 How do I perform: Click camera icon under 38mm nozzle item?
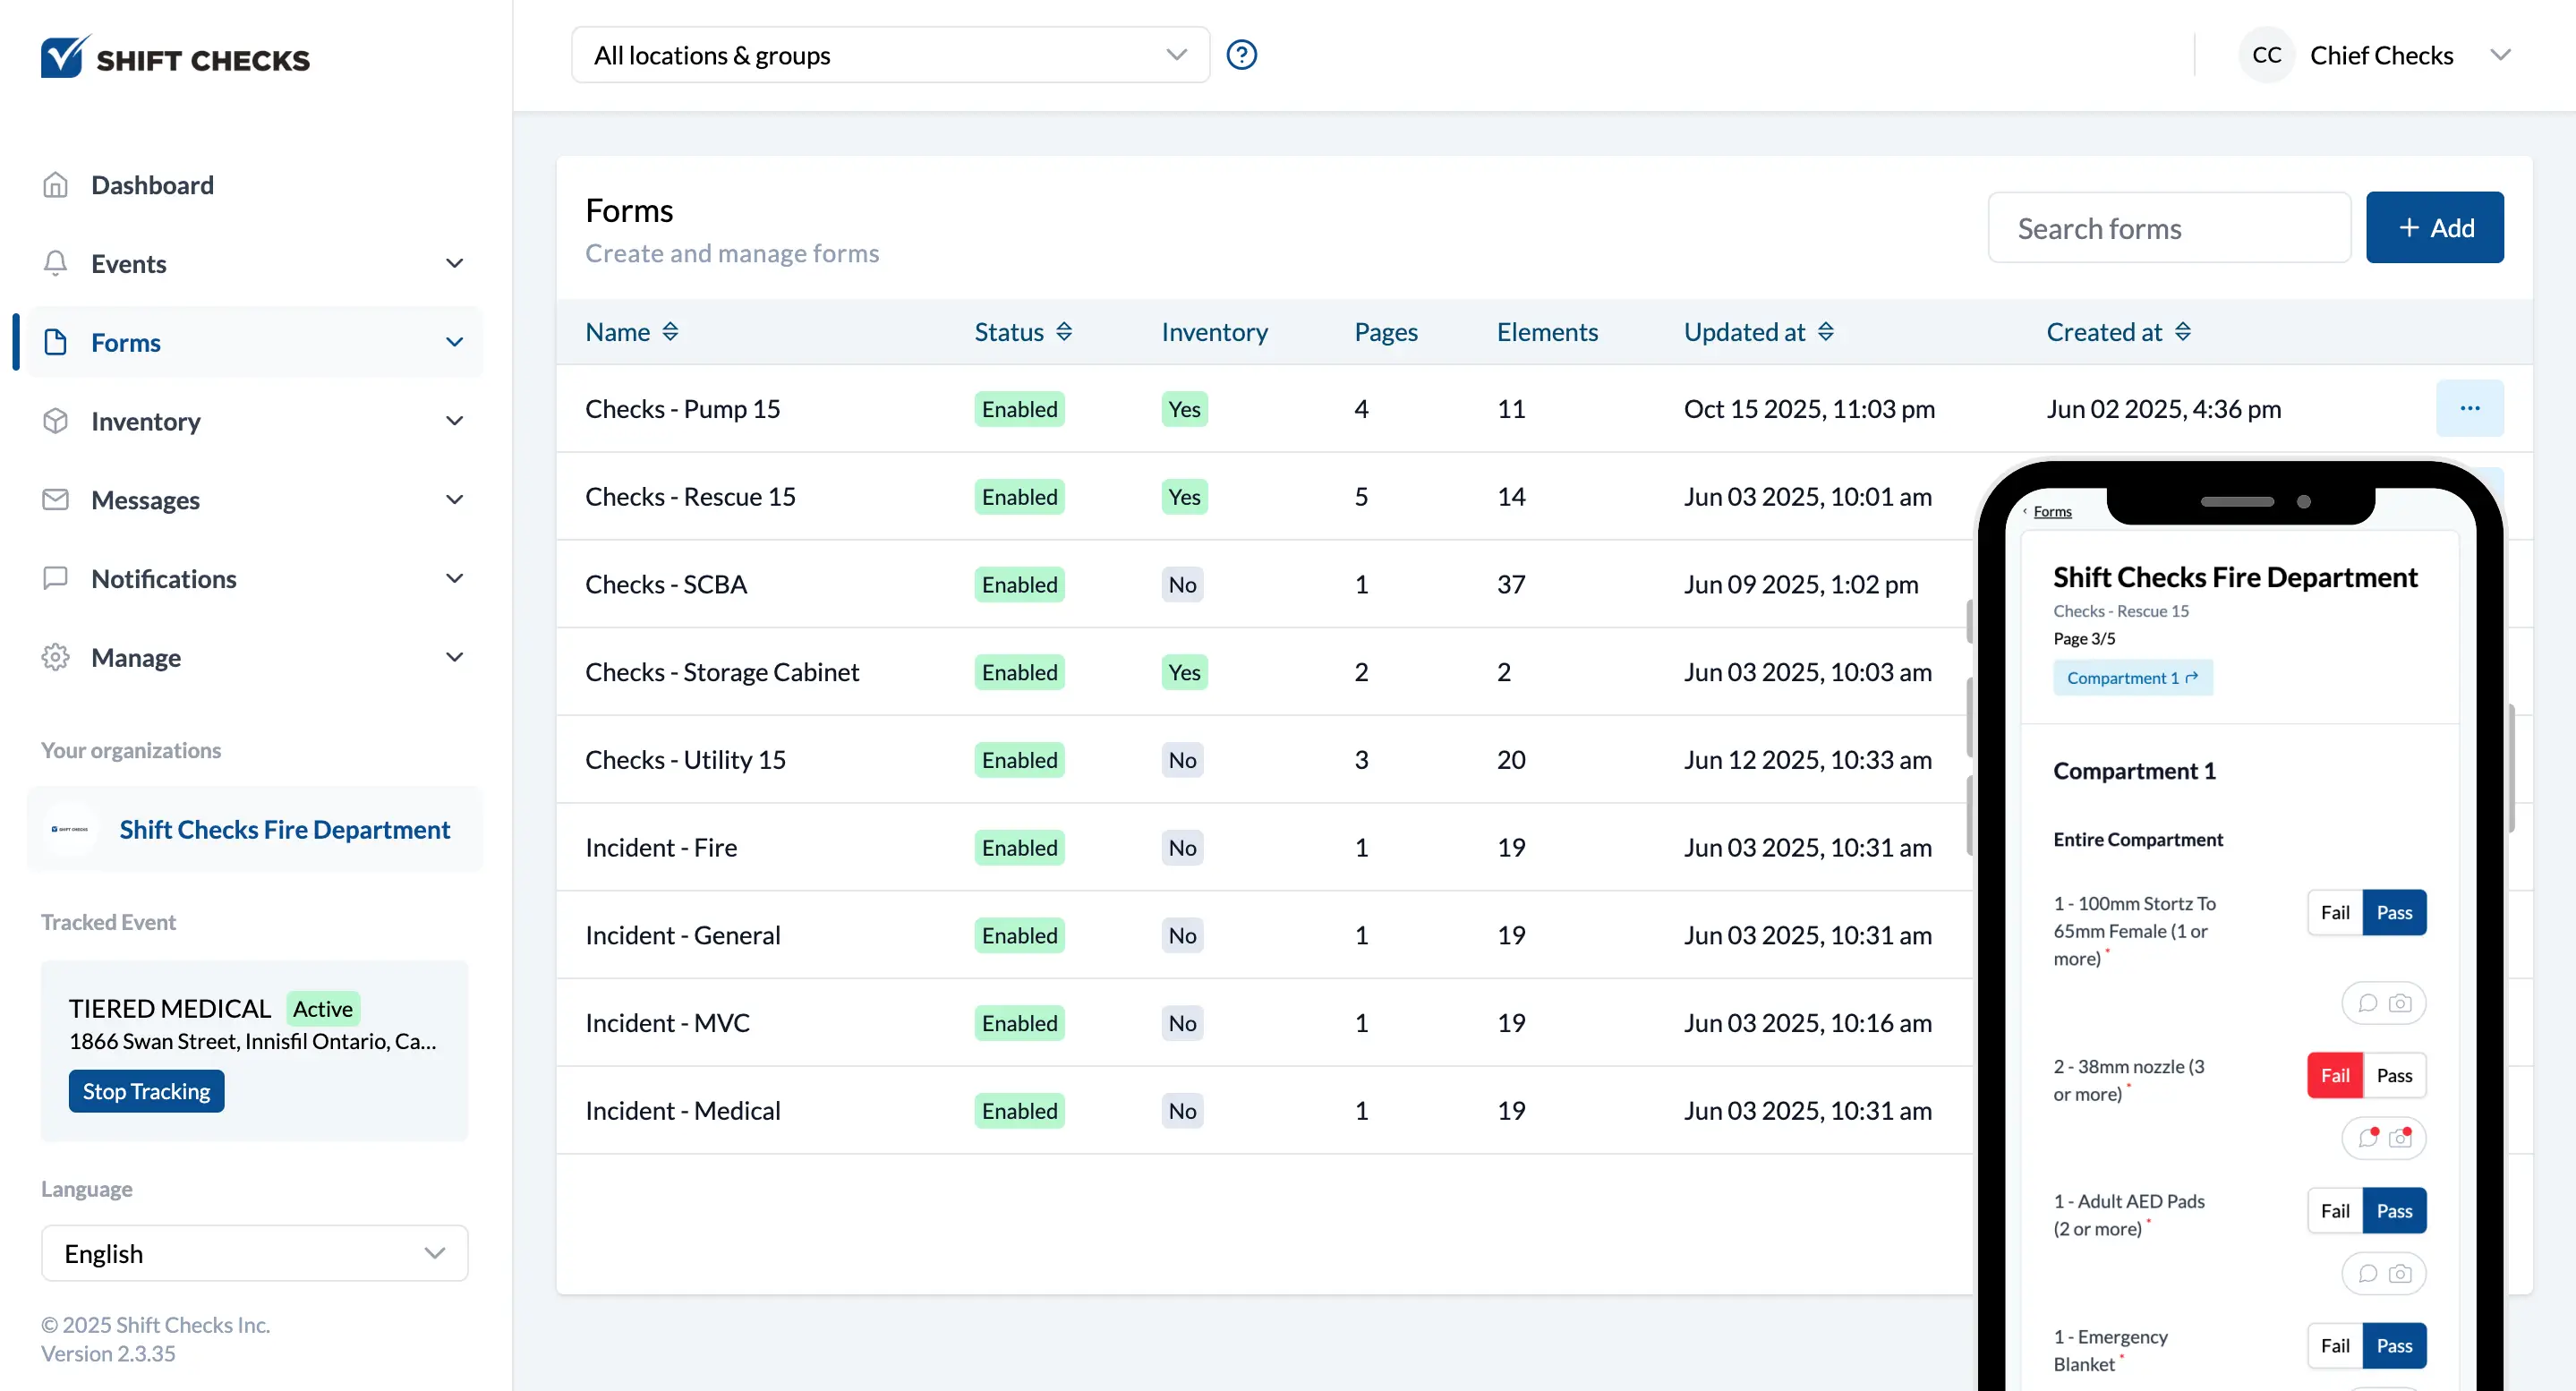[2400, 1138]
